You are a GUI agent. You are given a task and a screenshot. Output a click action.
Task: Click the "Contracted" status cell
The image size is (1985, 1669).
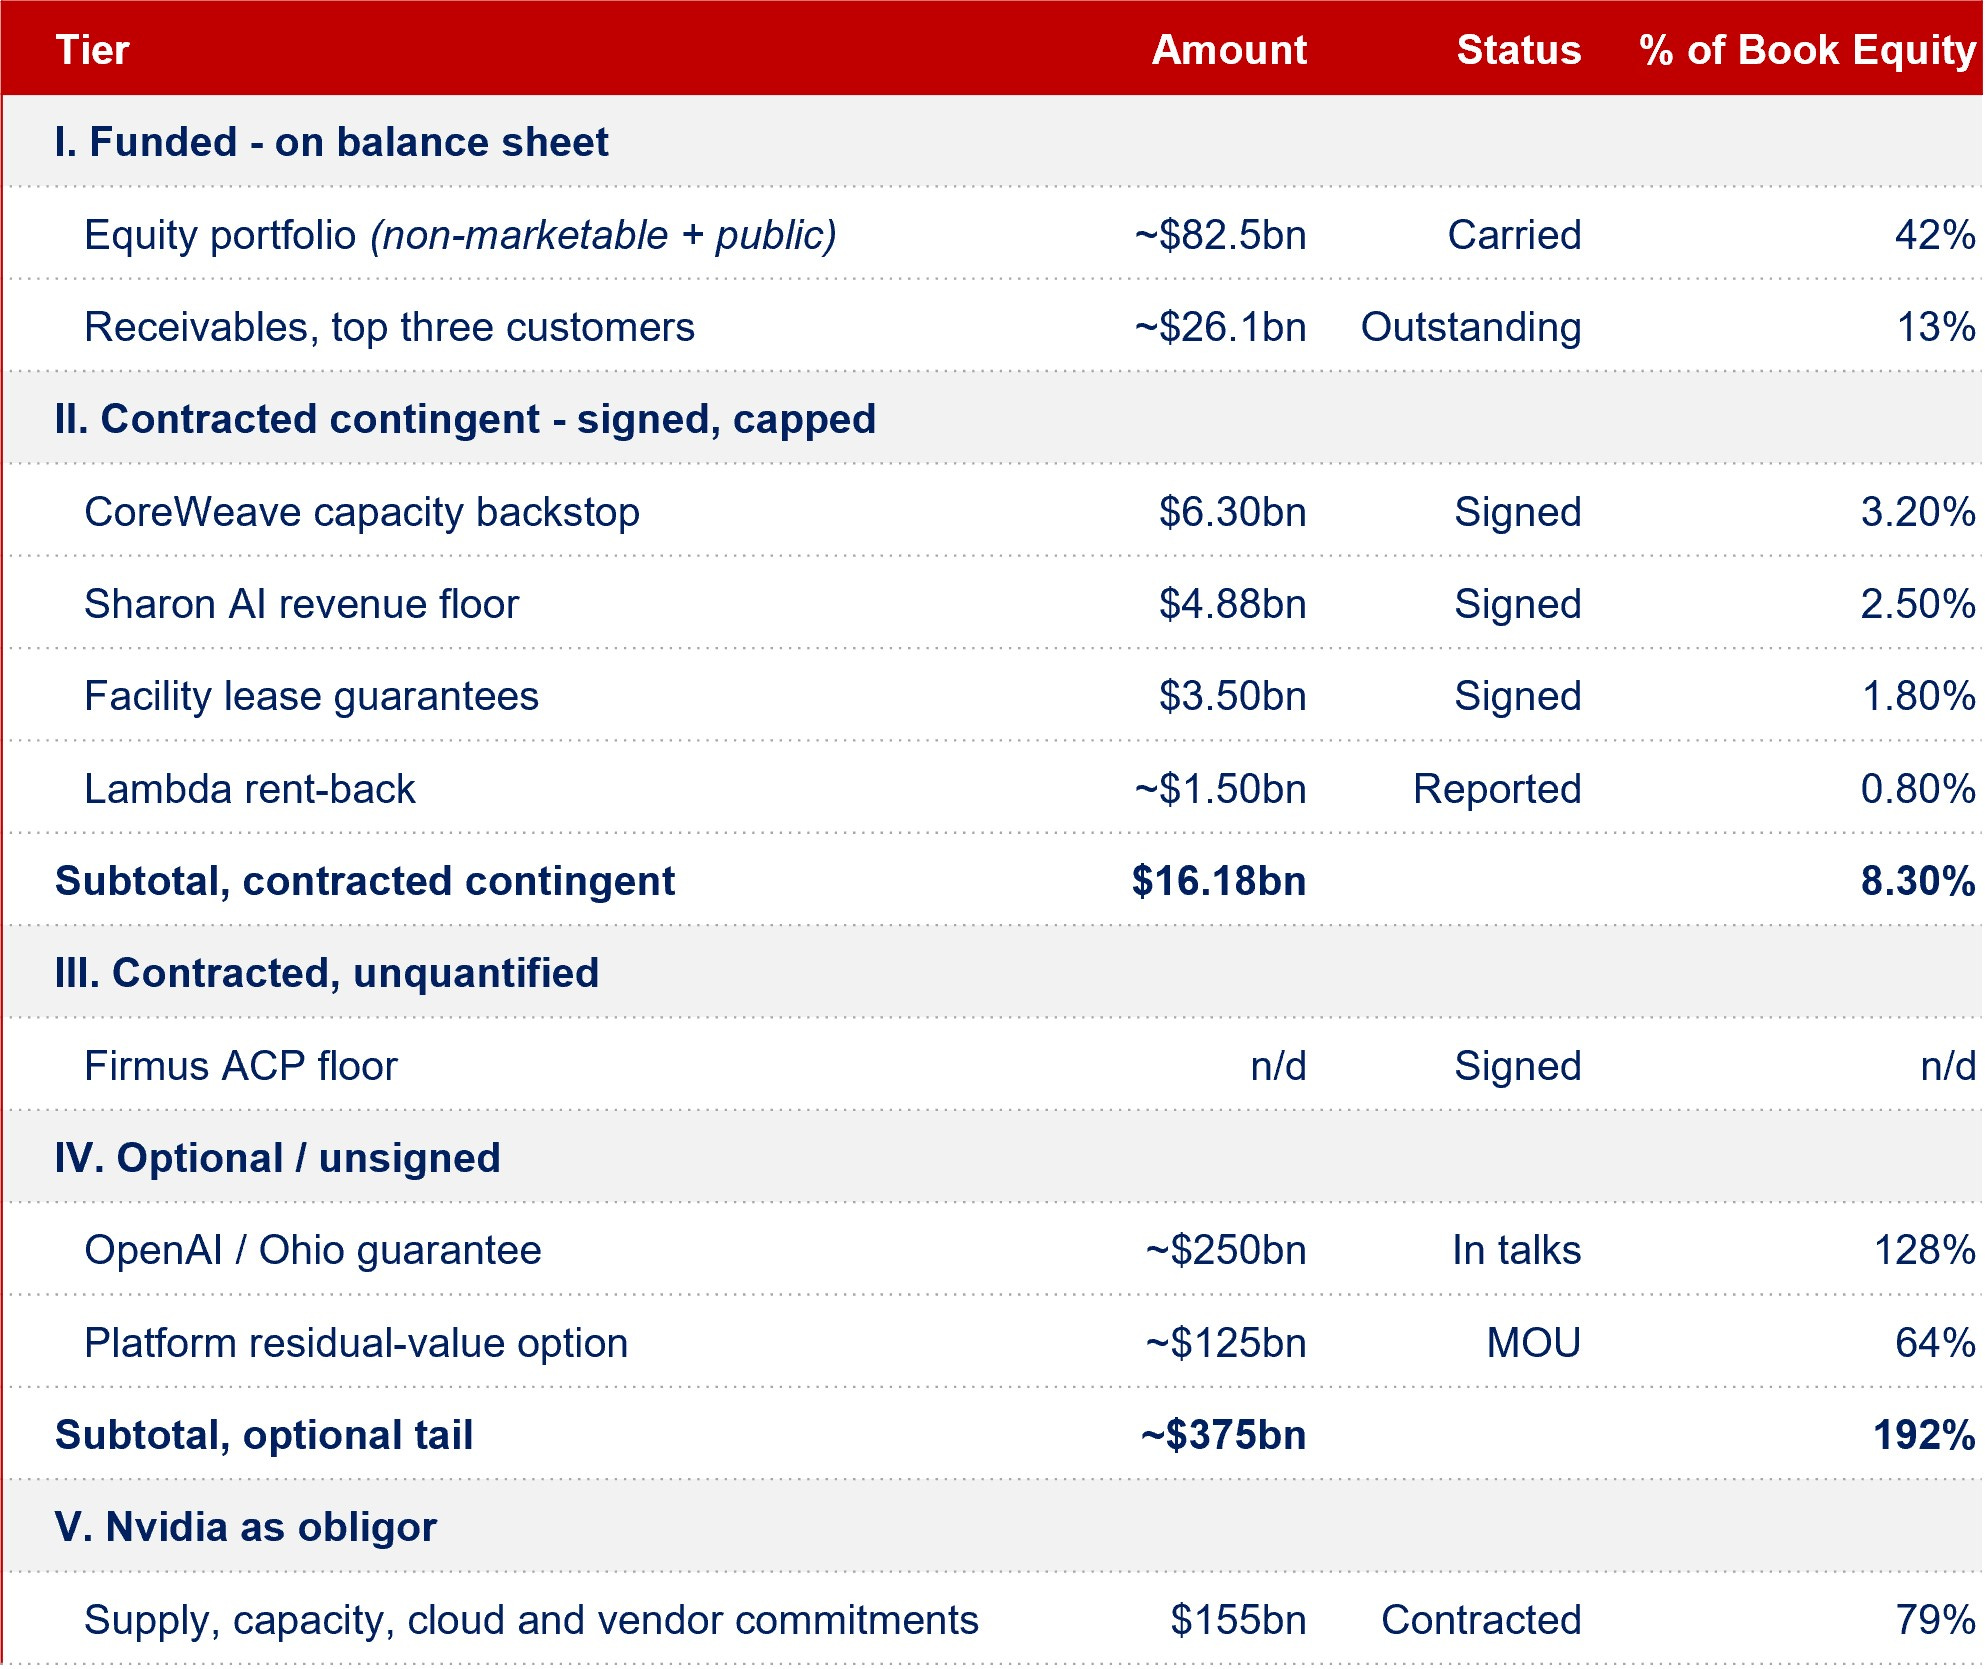point(1481,1620)
